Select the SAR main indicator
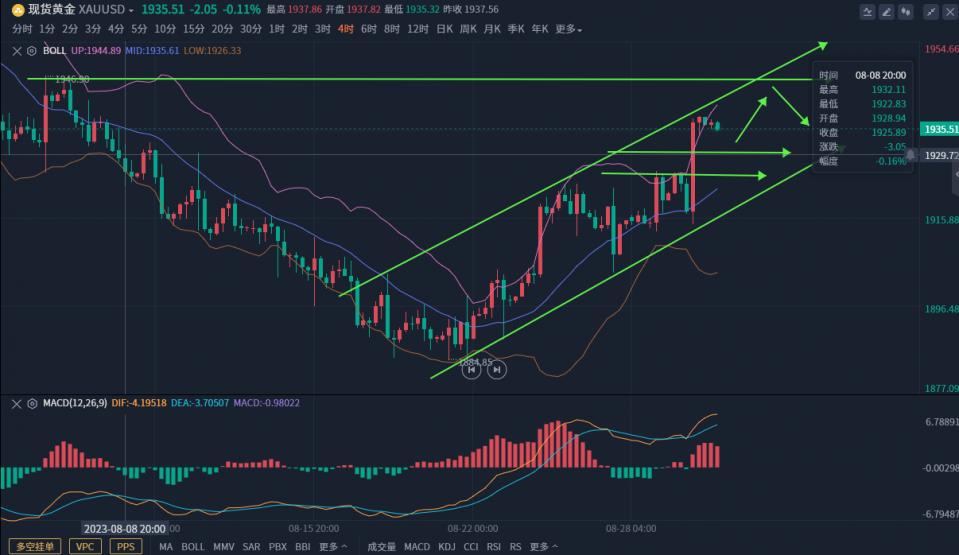Screen dimensions: 959x555 [x=251, y=547]
